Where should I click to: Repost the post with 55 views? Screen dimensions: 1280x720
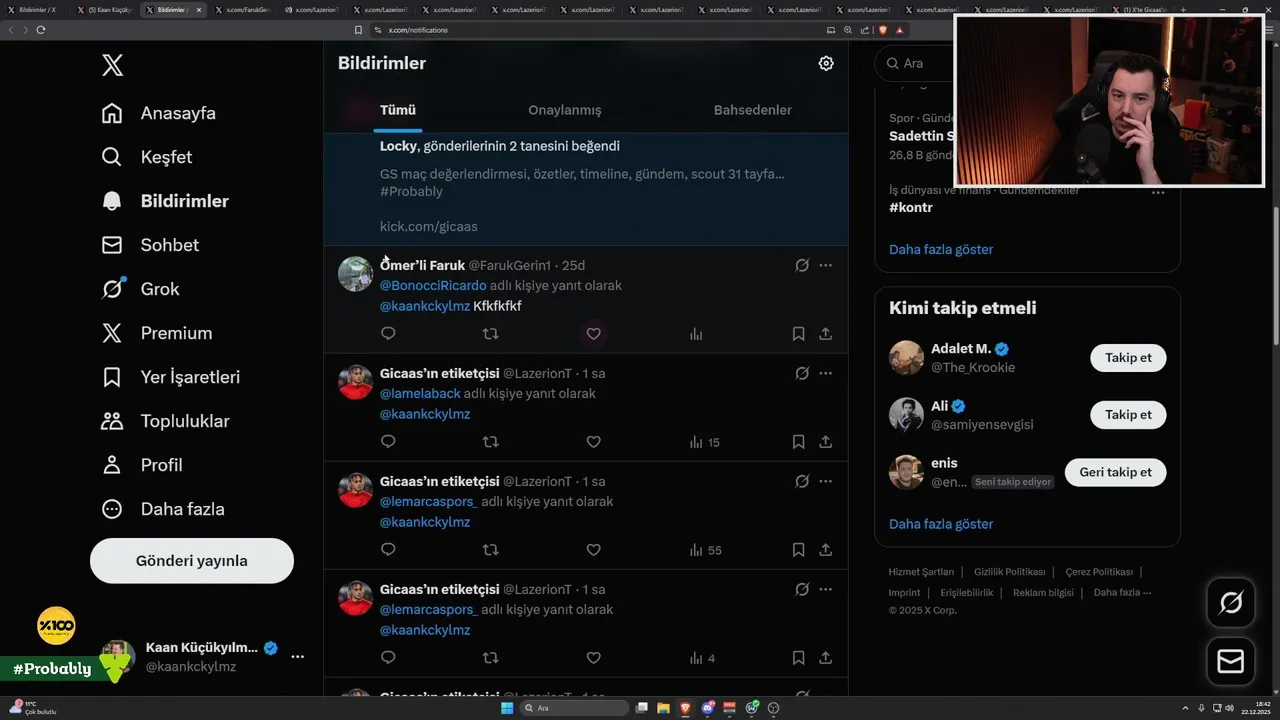(491, 550)
